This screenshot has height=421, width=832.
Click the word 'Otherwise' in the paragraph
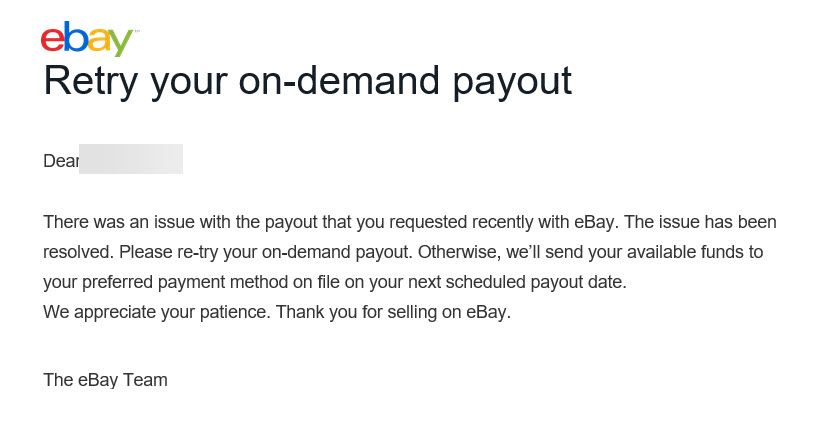point(458,252)
